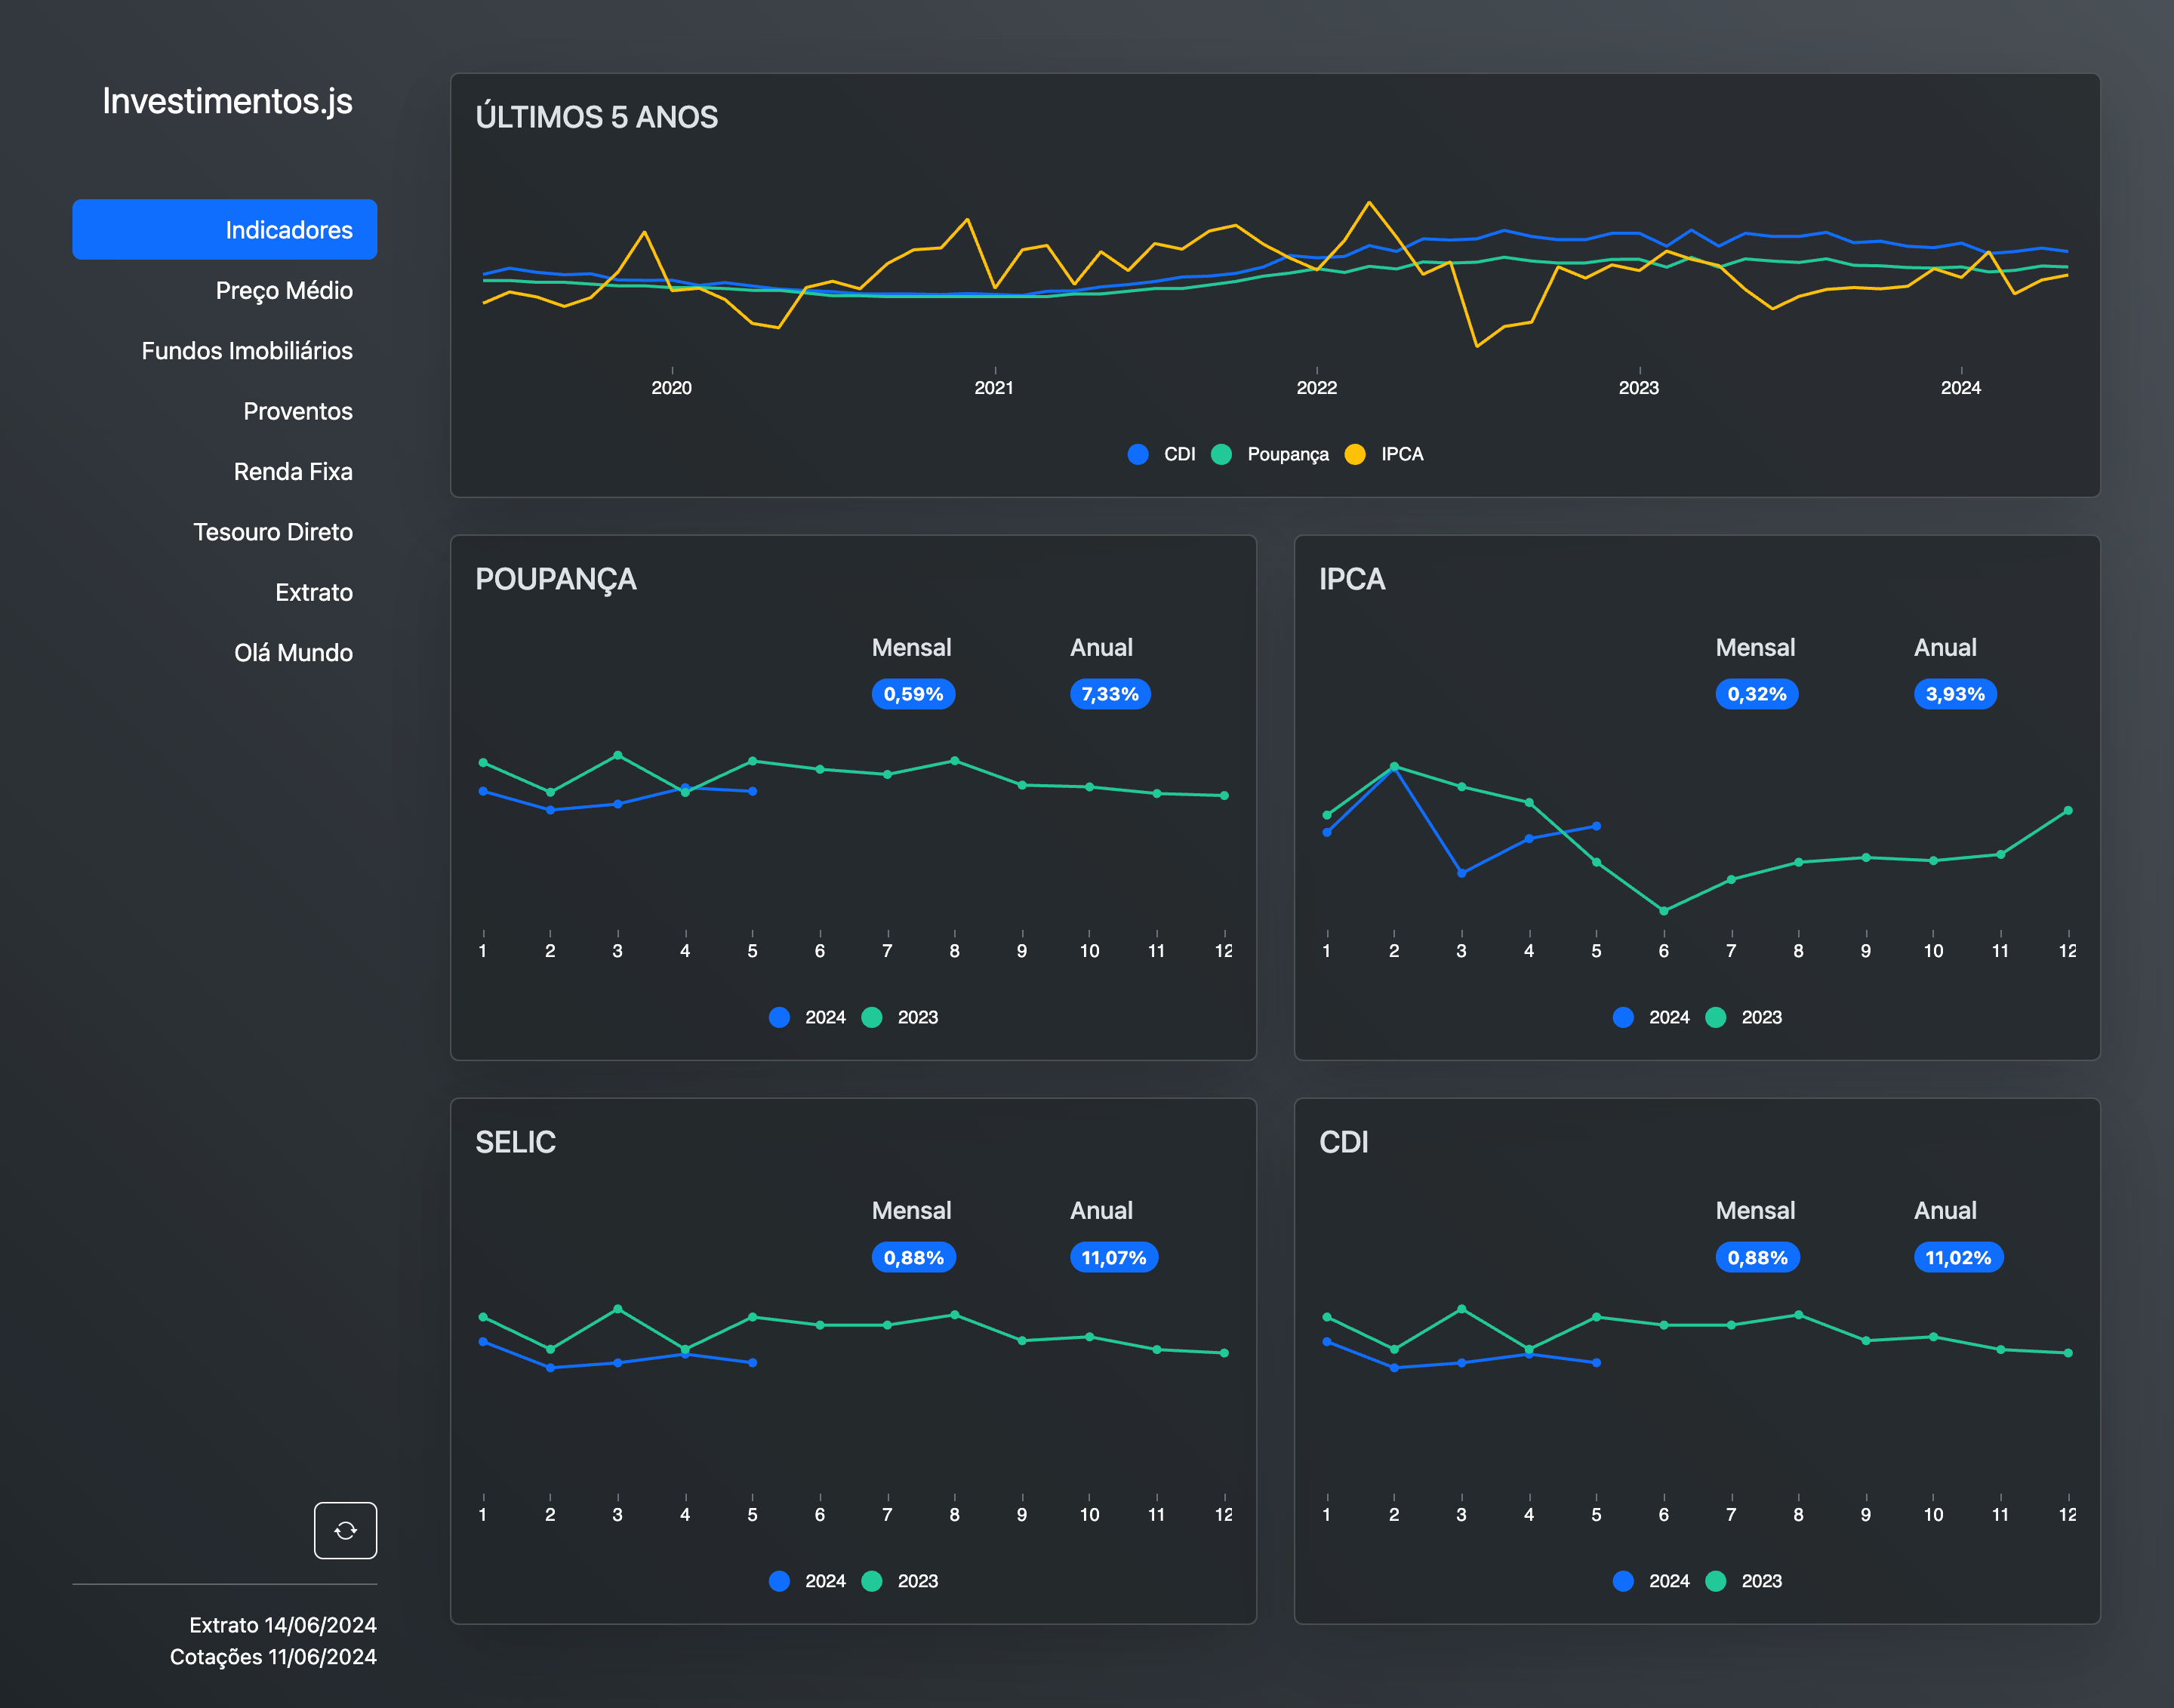
Task: Toggle 2024 legend in CDI chart
Action: (x=1652, y=1581)
